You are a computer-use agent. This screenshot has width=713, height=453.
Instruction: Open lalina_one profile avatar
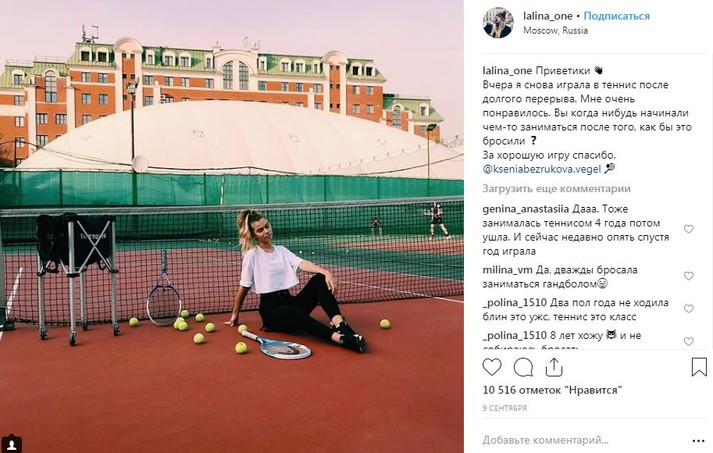click(498, 22)
